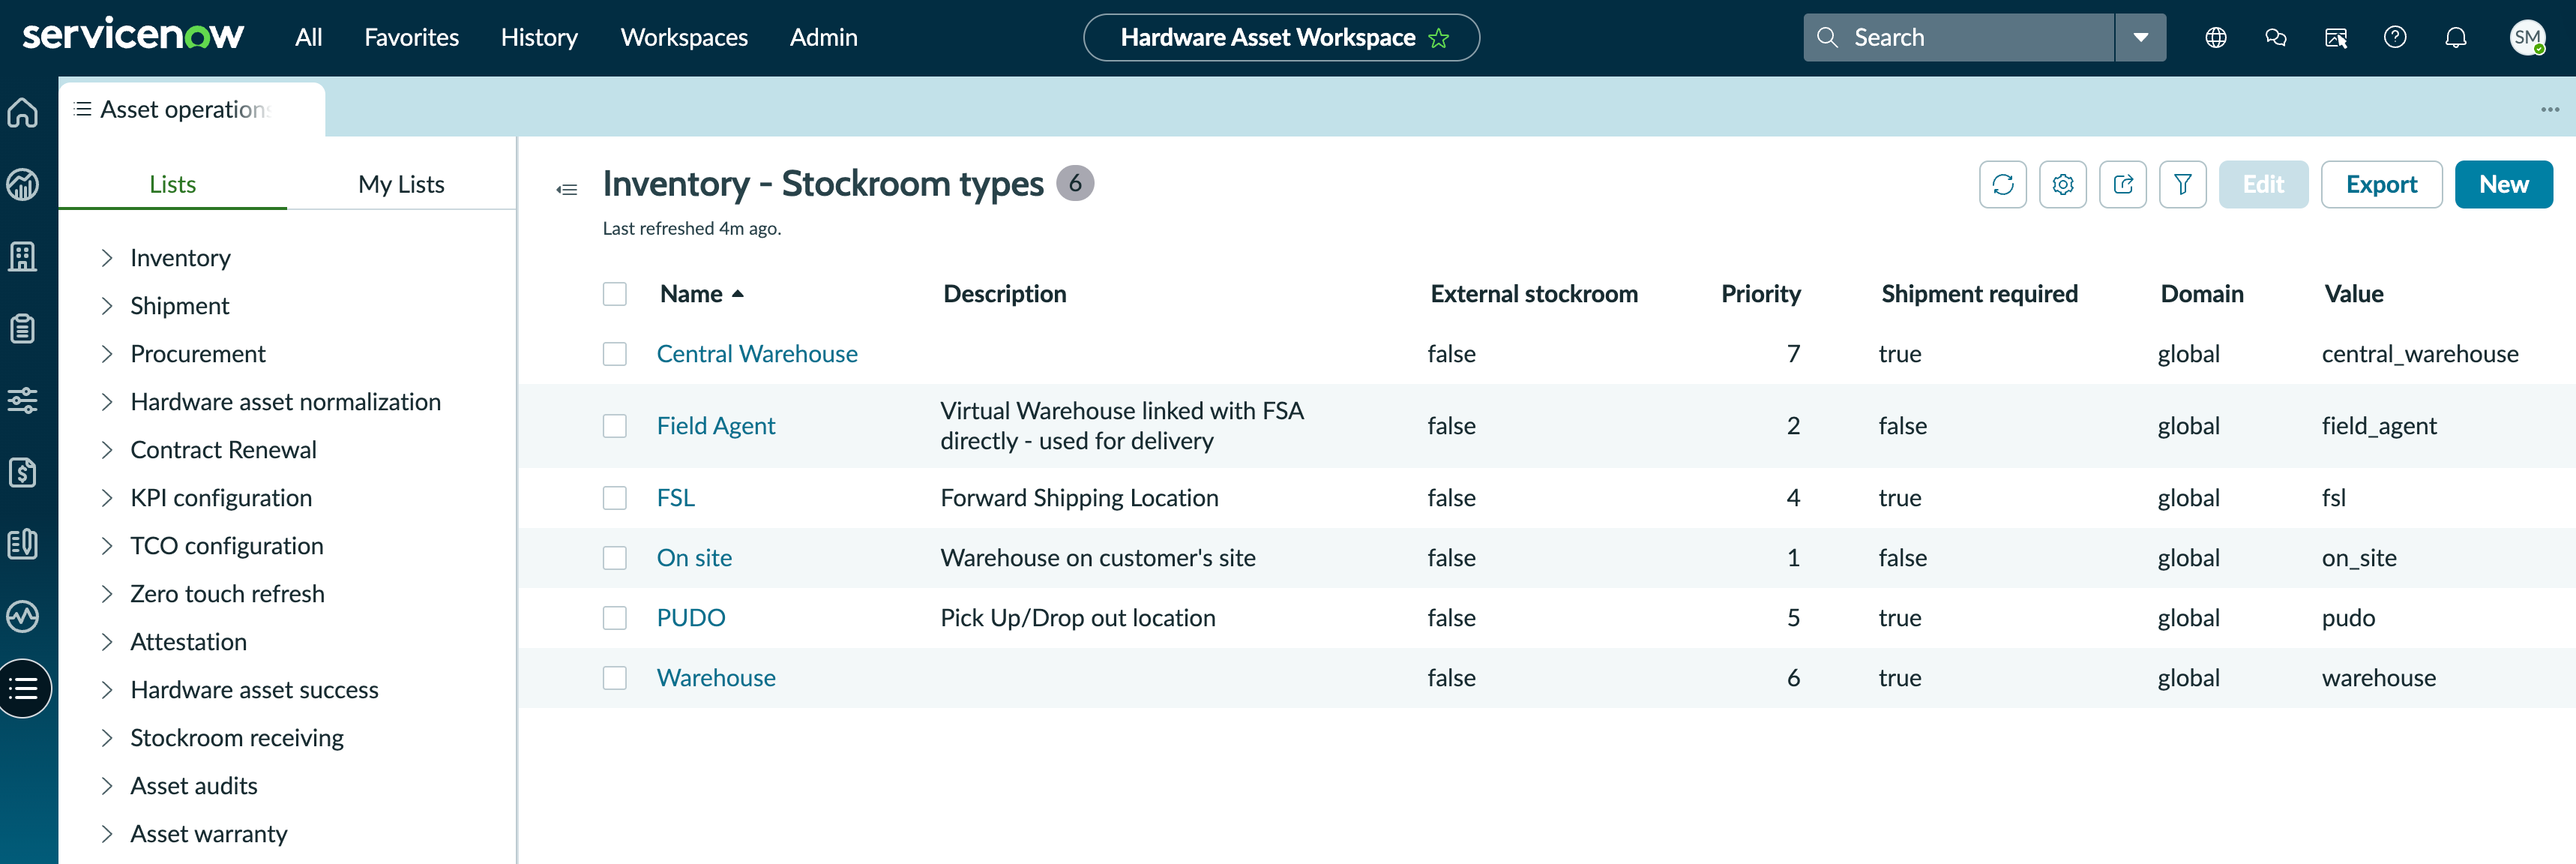Open the Admin menu
This screenshot has height=864, width=2576.
coord(823,38)
